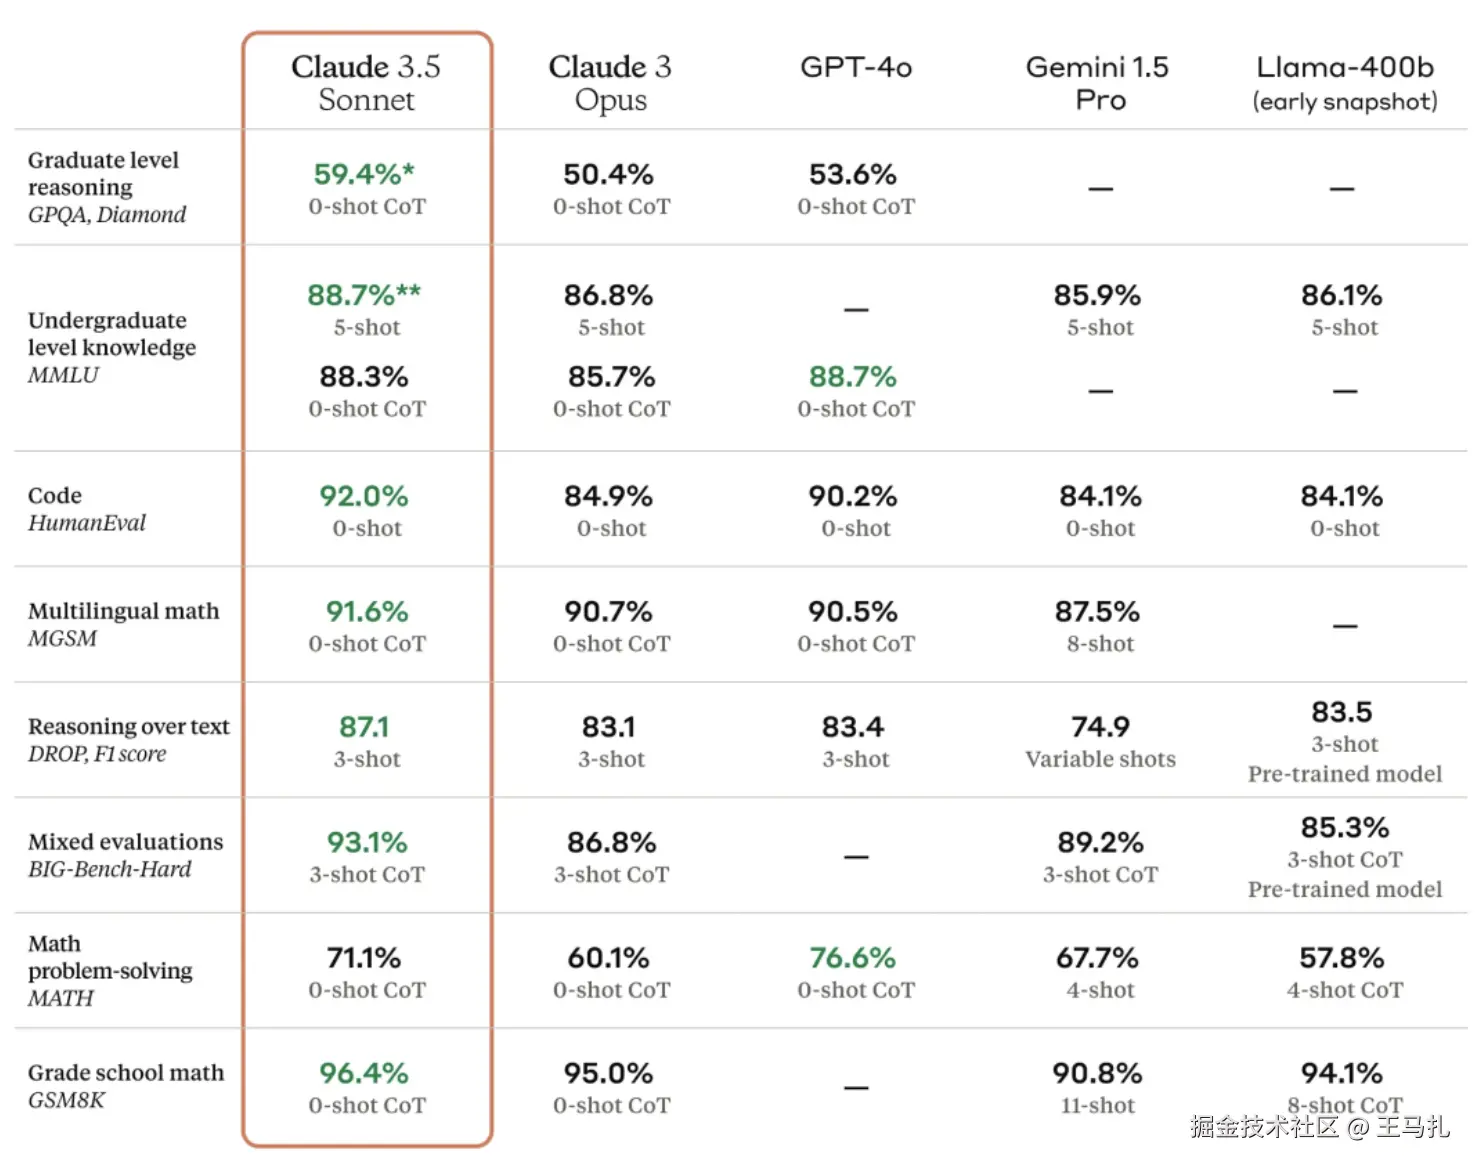Viewport: 1480px width, 1170px height.
Task: Click the Mixed evaluations BIG-Bench-Hard label
Action: tap(125, 855)
